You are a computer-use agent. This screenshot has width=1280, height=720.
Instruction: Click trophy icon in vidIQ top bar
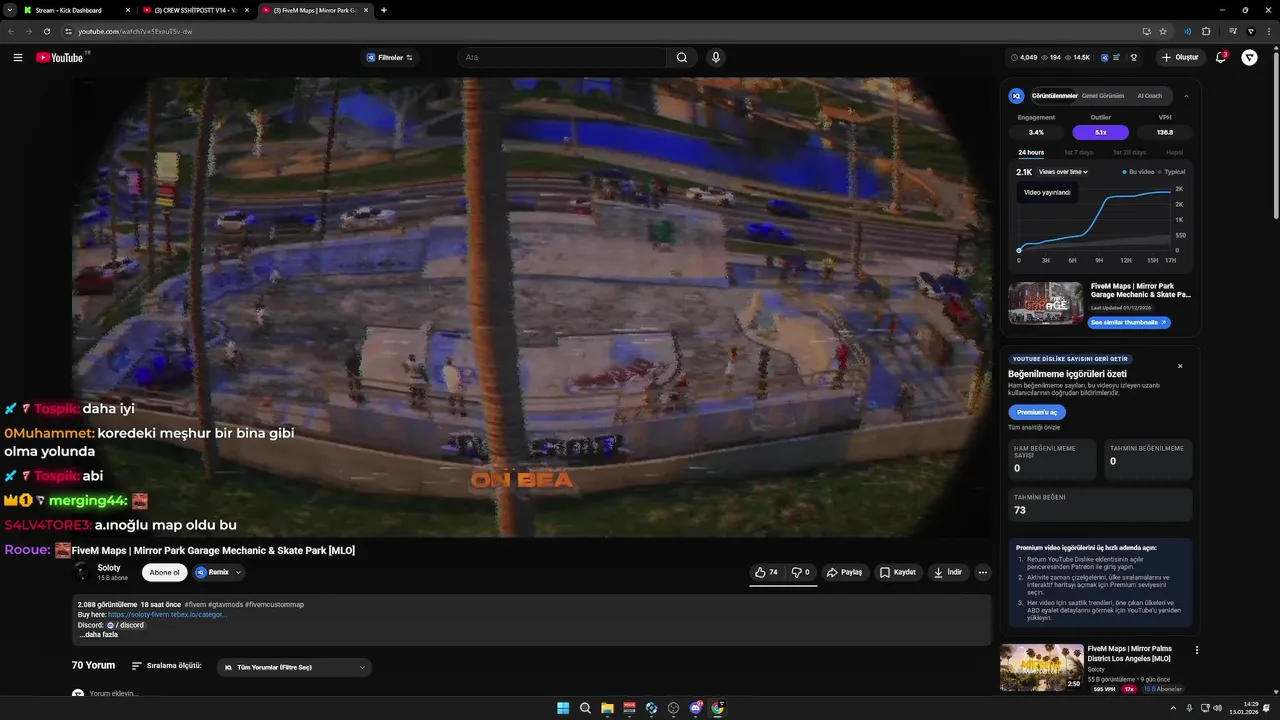pyautogui.click(x=1134, y=58)
